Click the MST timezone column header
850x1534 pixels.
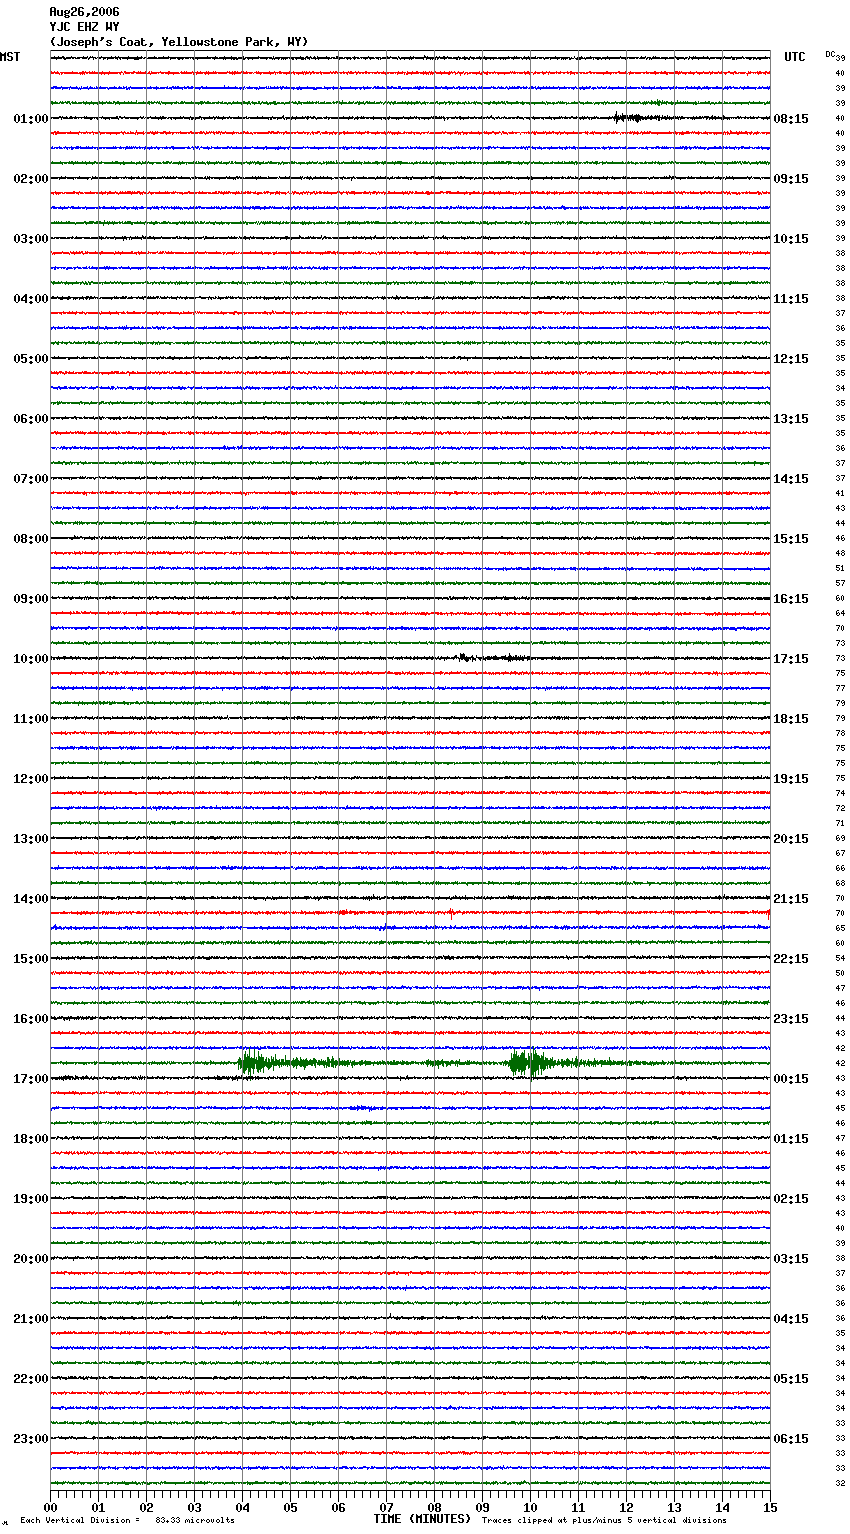[x=10, y=57]
